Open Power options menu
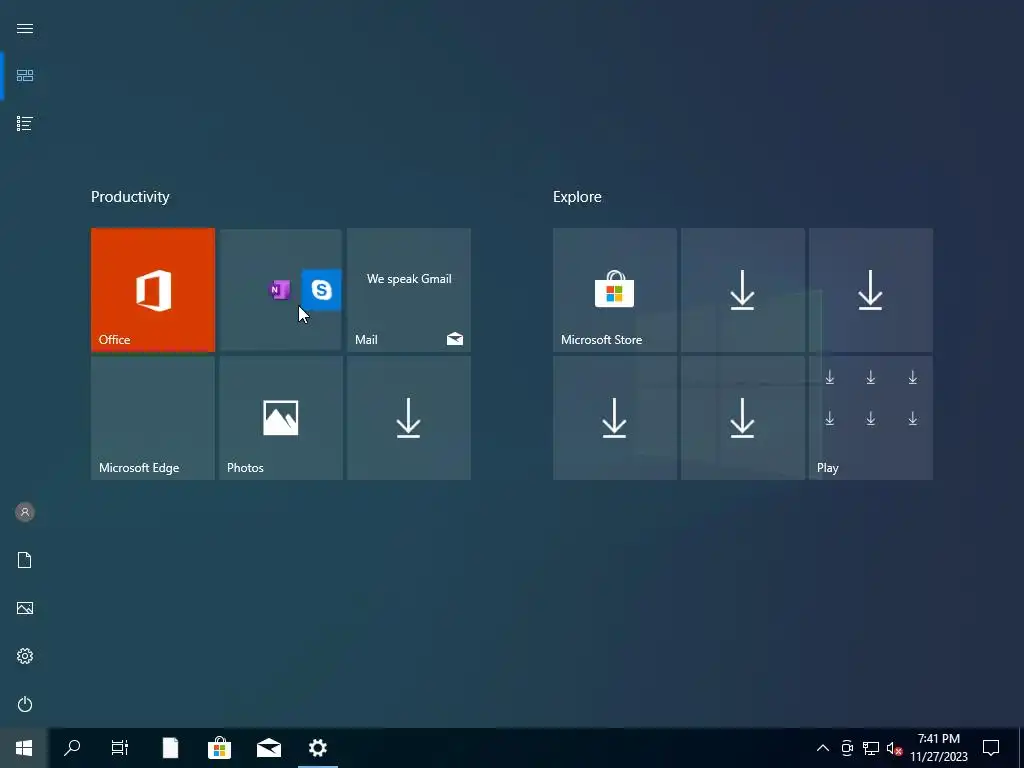Image resolution: width=1024 pixels, height=768 pixels. coord(25,704)
